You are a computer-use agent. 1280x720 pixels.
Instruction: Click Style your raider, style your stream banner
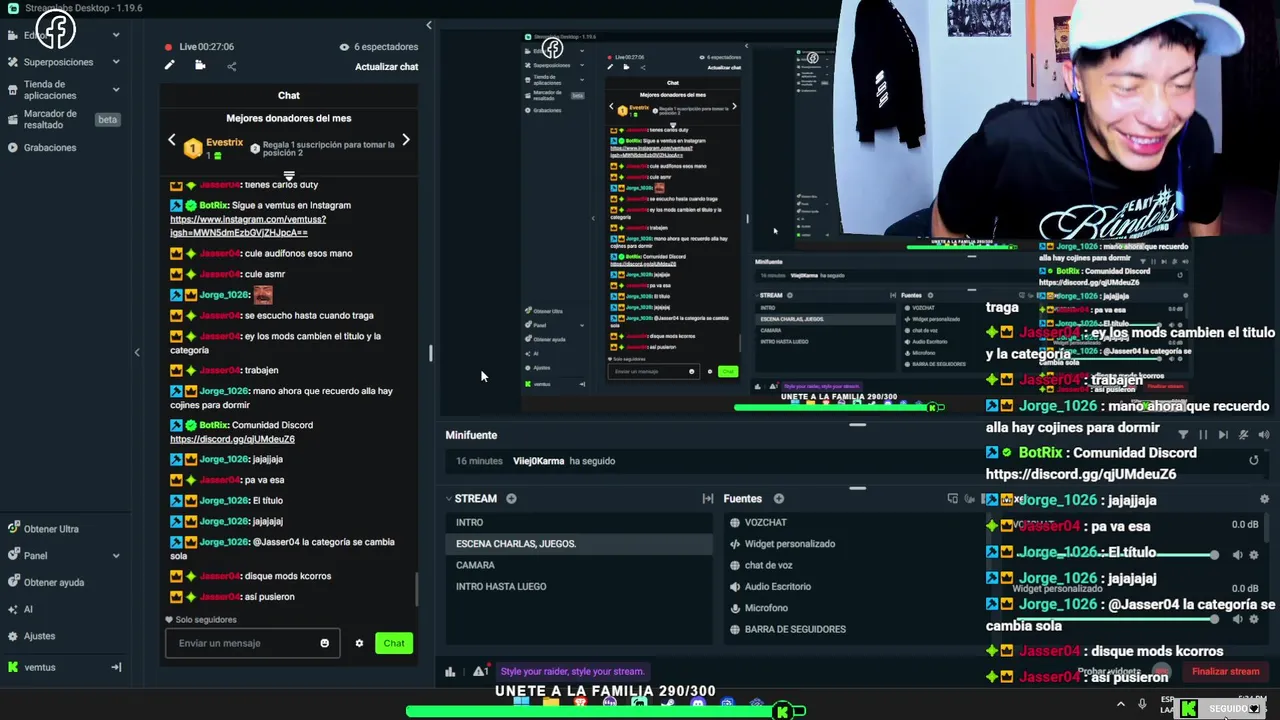(572, 671)
